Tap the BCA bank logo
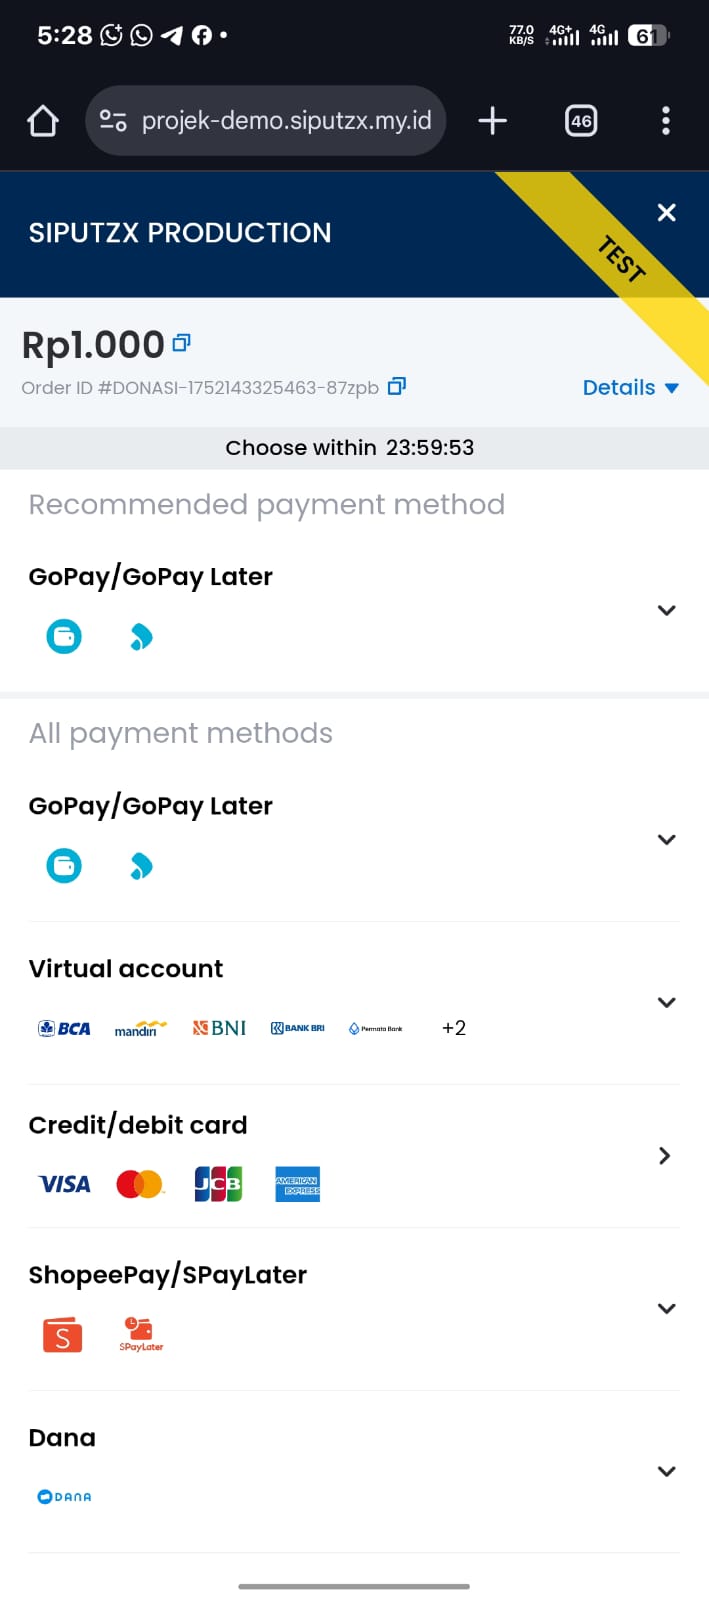This screenshot has height=1600, width=709. pos(64,1028)
